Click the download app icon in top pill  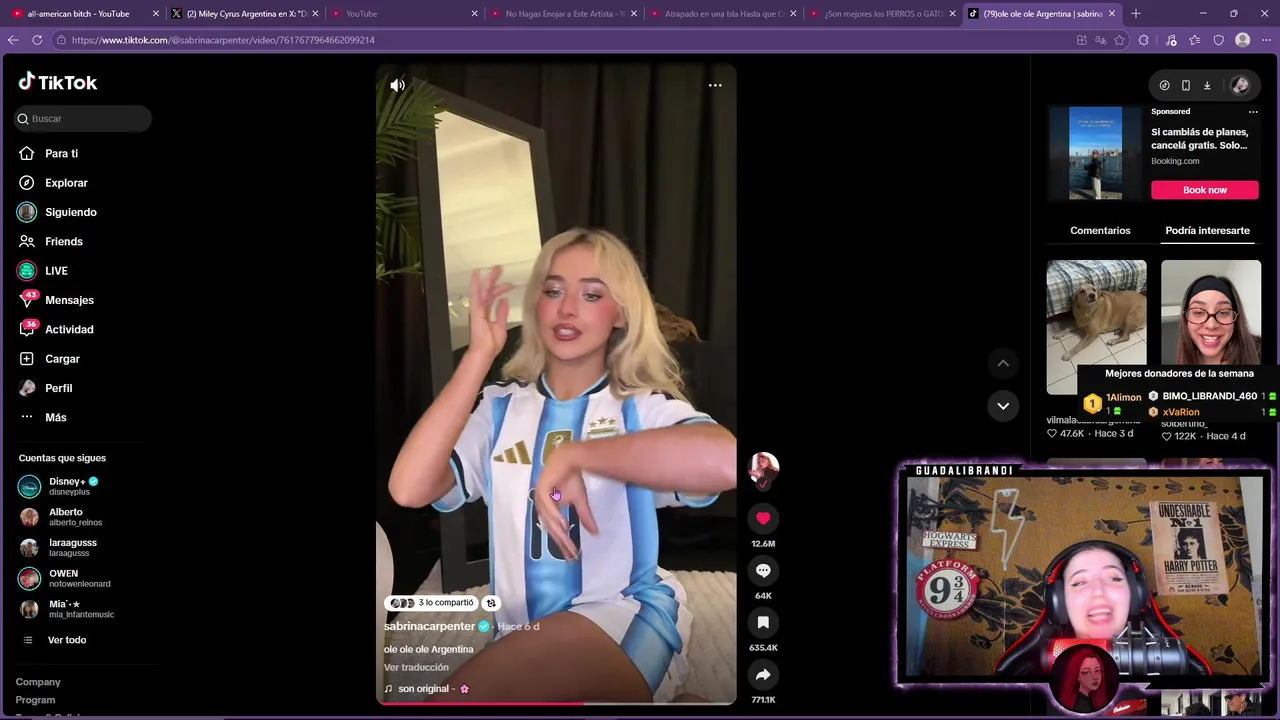click(1207, 85)
